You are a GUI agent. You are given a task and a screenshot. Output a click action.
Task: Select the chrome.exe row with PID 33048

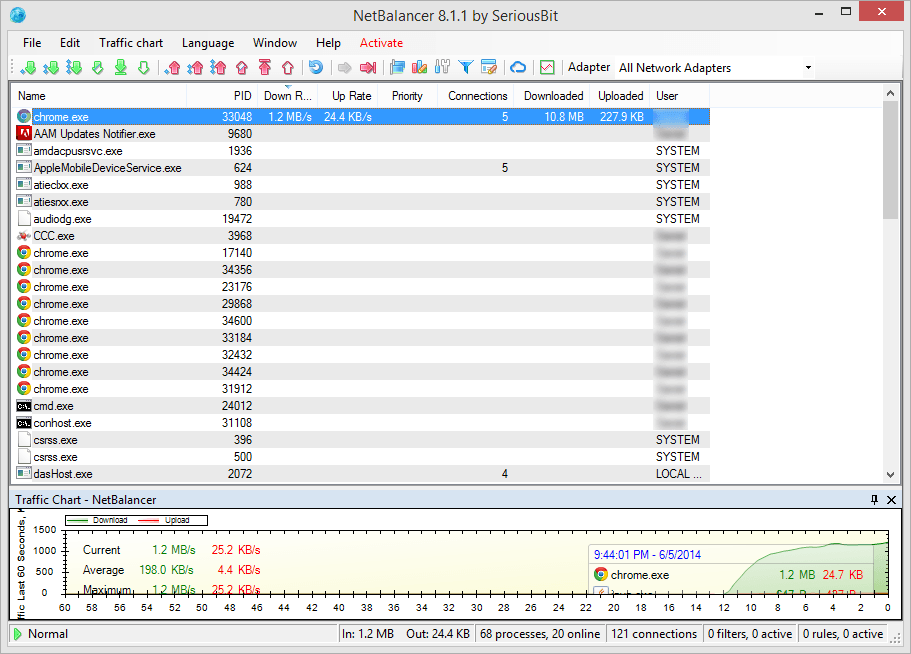pos(363,117)
